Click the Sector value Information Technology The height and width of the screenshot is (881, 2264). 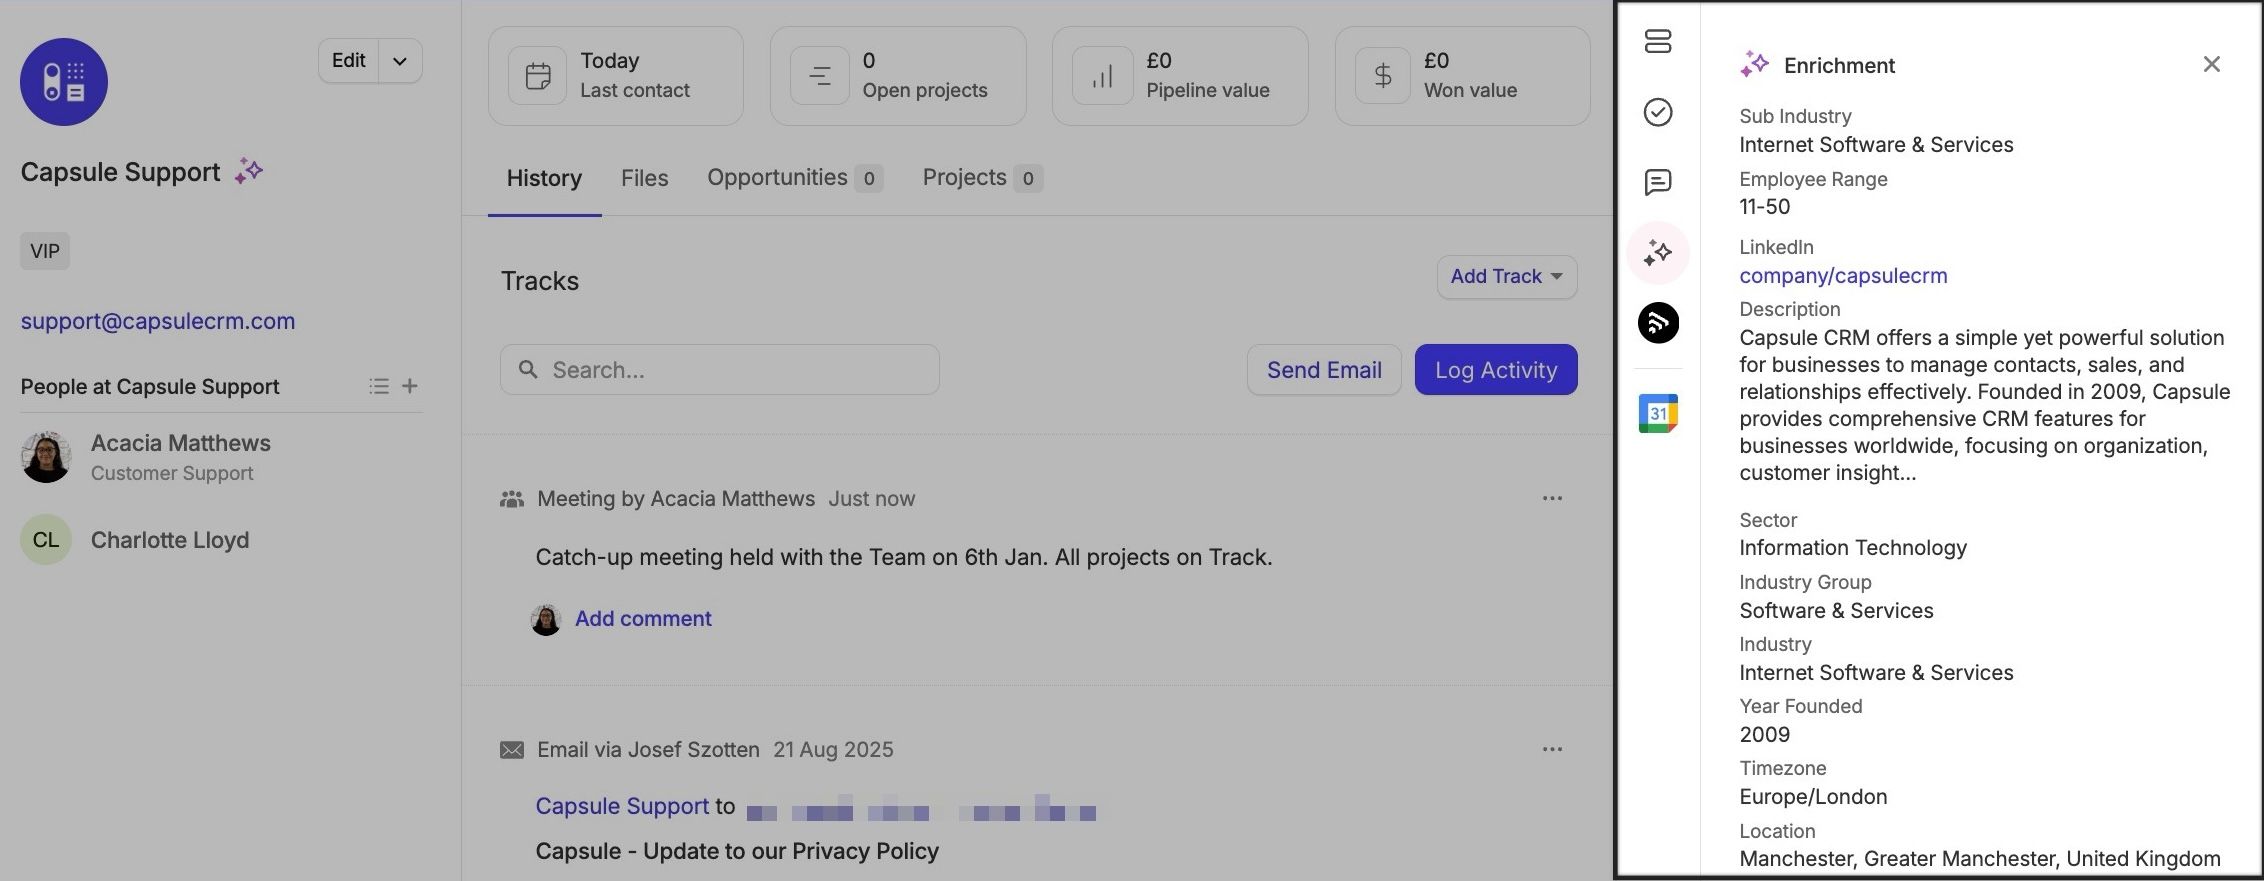click(x=1853, y=548)
